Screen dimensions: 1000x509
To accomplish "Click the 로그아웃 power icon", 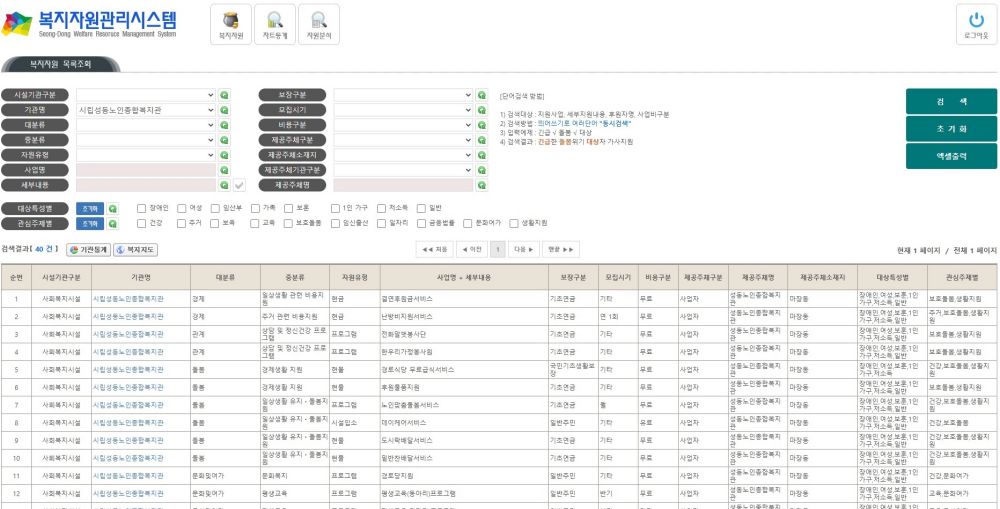I will (976, 24).
